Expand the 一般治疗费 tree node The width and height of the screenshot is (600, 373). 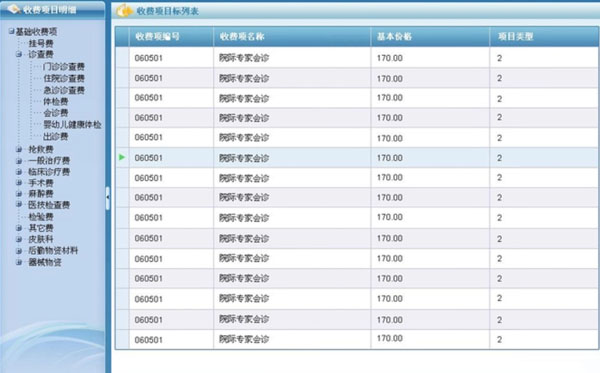pyautogui.click(x=19, y=160)
